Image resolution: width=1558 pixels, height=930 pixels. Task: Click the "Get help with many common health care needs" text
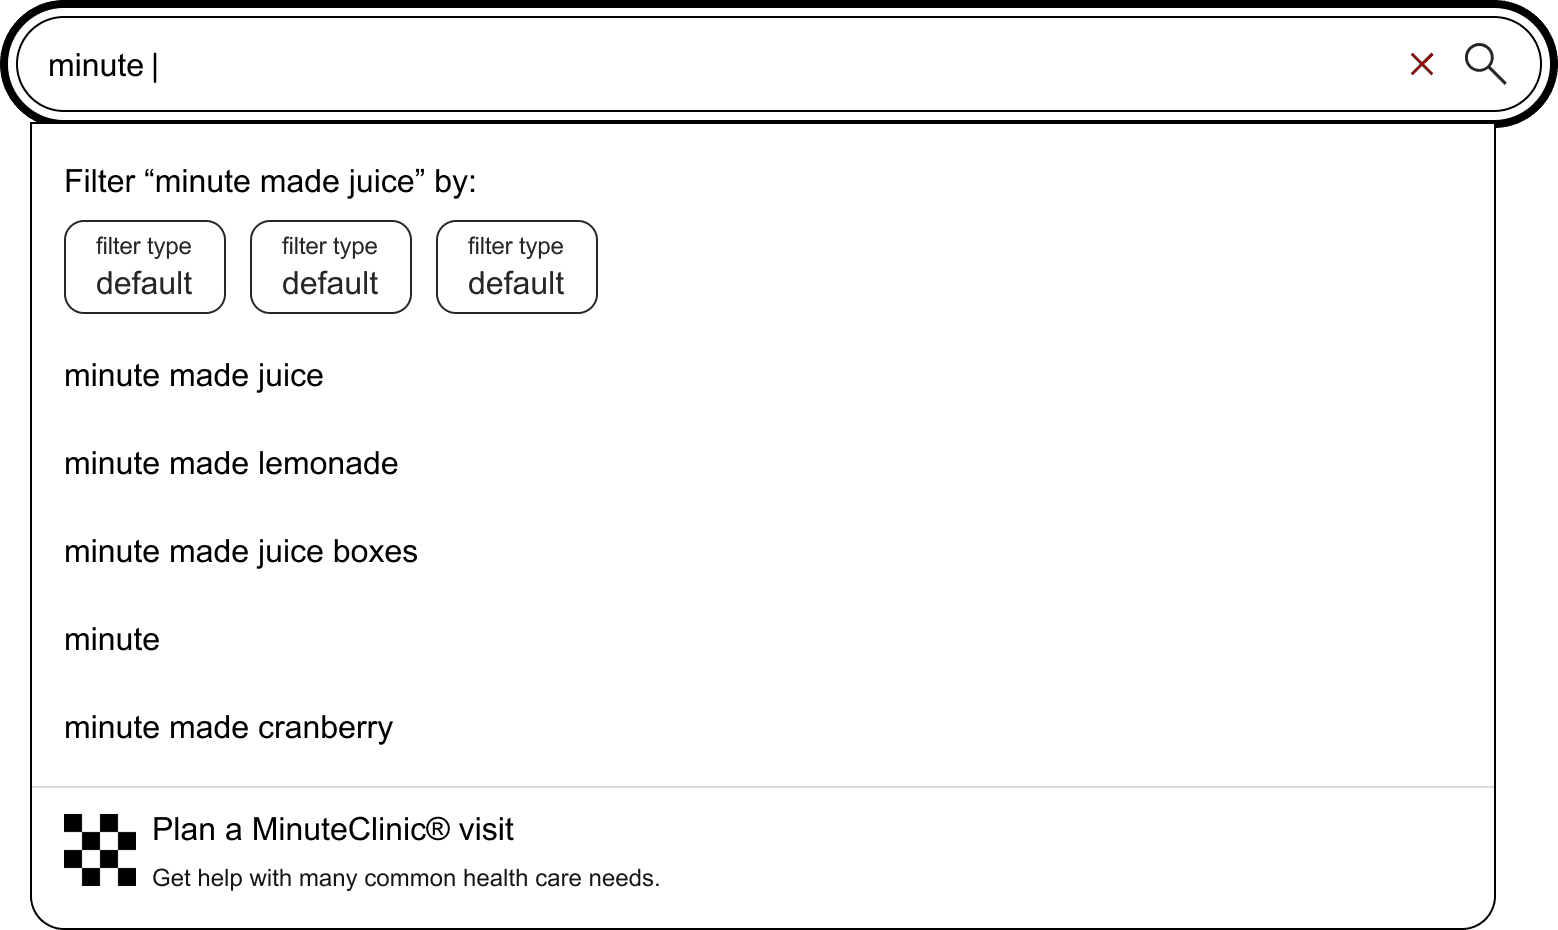(405, 877)
